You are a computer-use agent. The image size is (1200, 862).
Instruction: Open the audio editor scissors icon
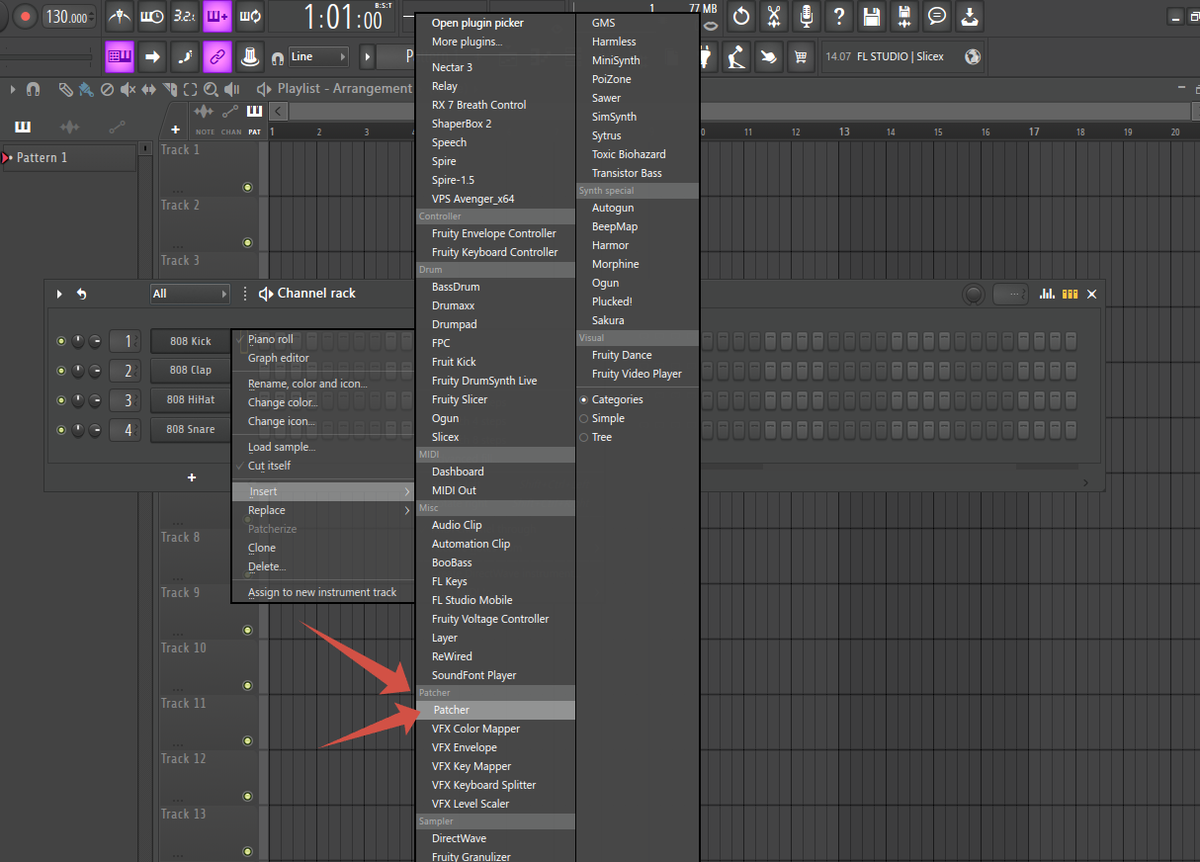tap(773, 16)
